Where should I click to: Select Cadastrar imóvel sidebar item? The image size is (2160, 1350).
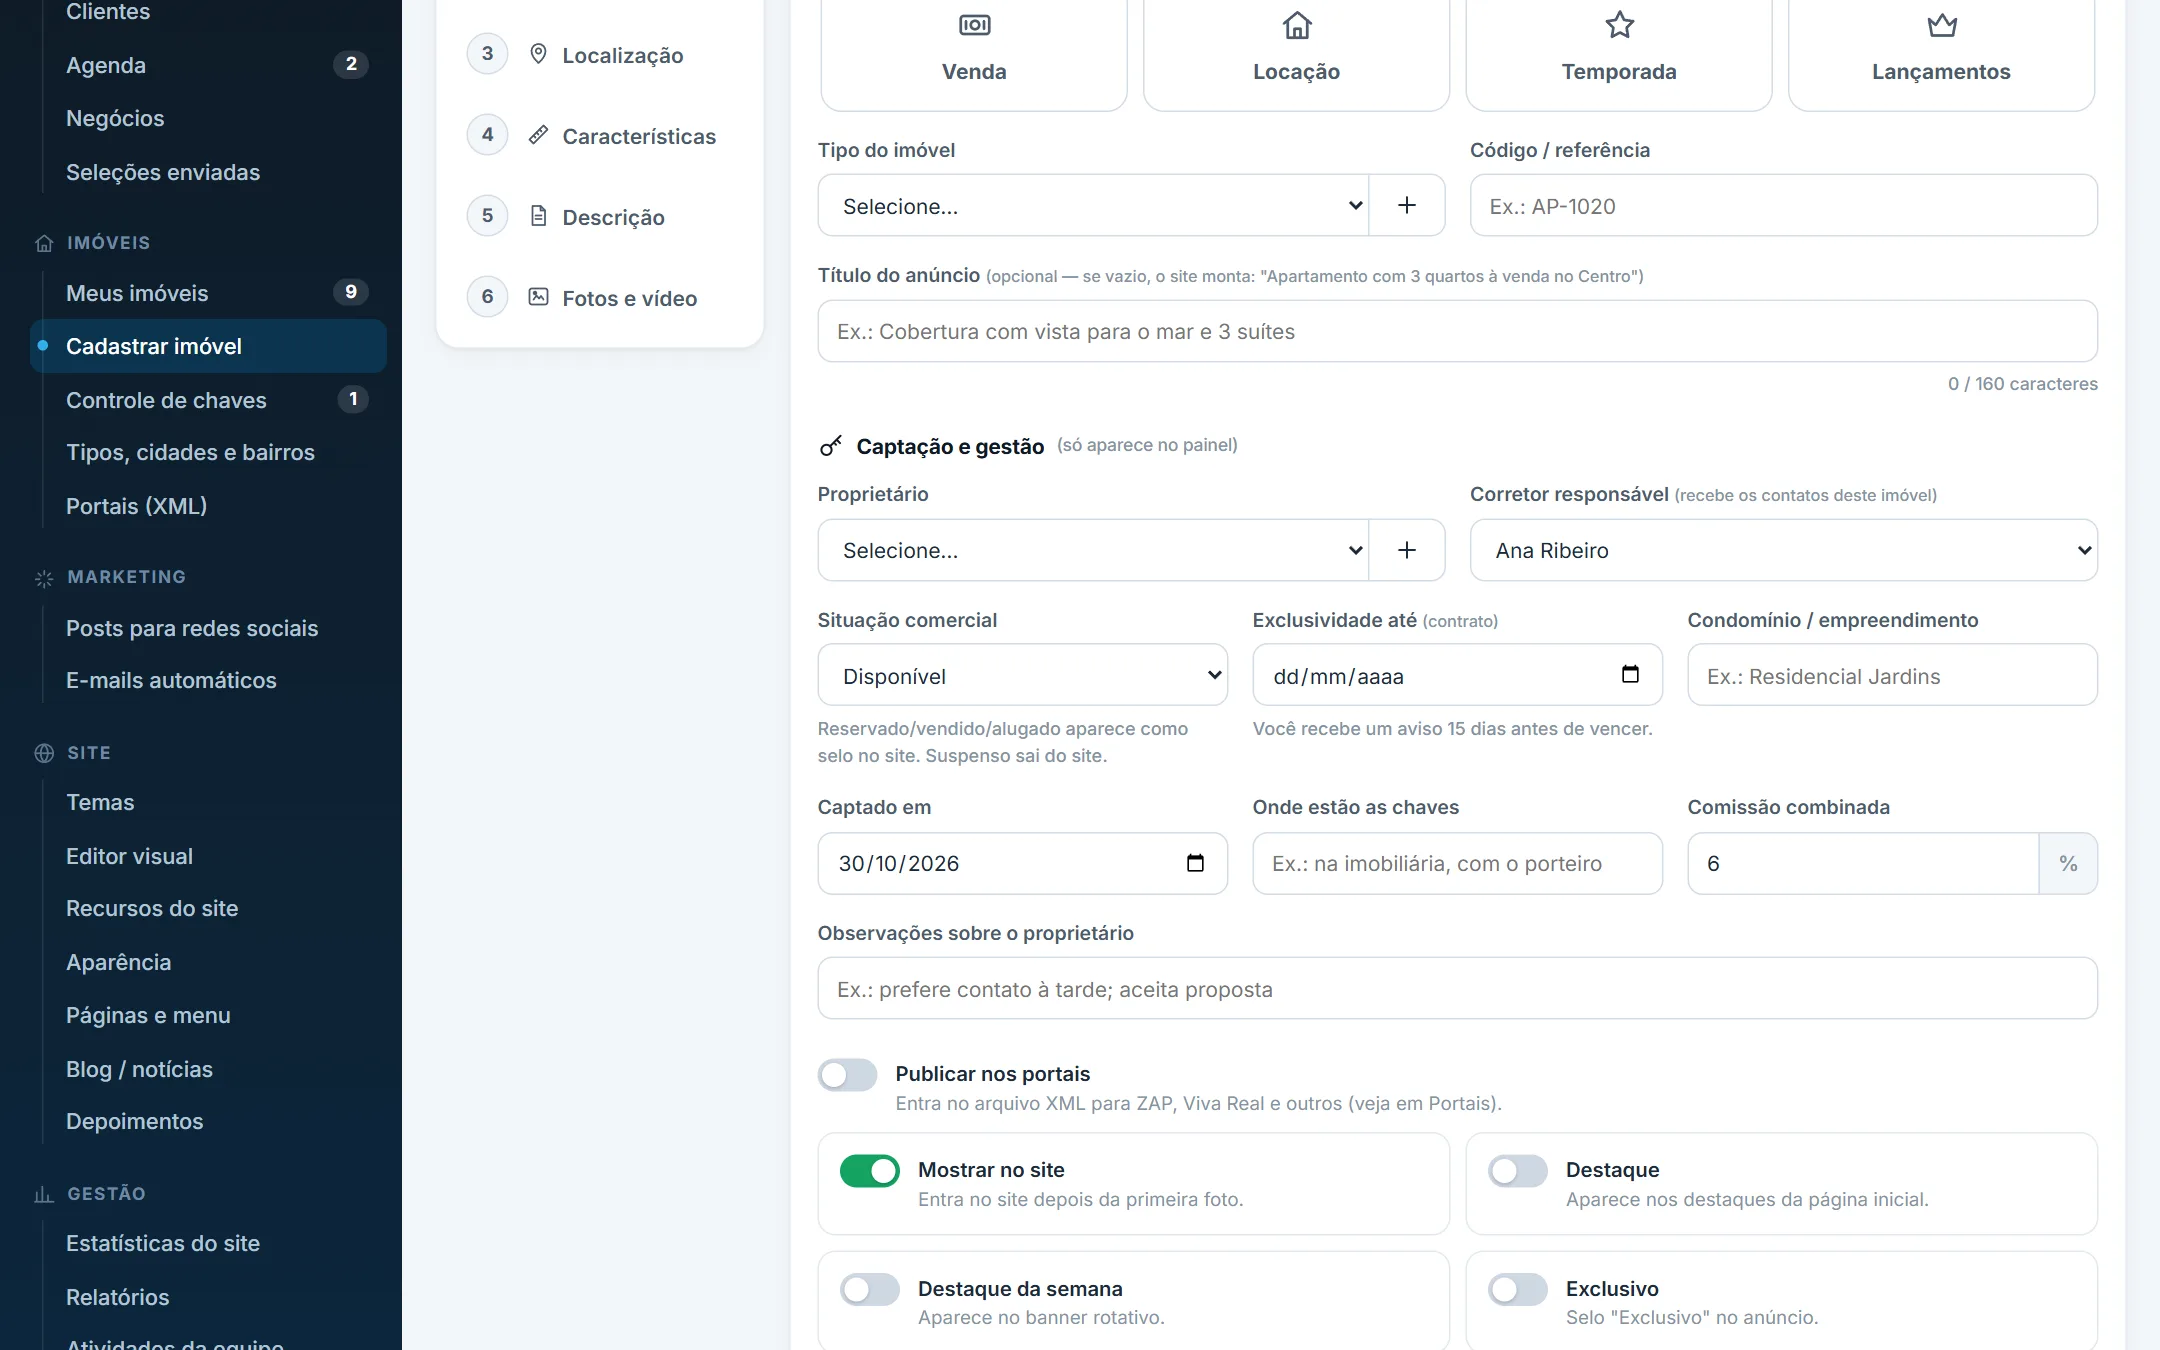tap(208, 346)
